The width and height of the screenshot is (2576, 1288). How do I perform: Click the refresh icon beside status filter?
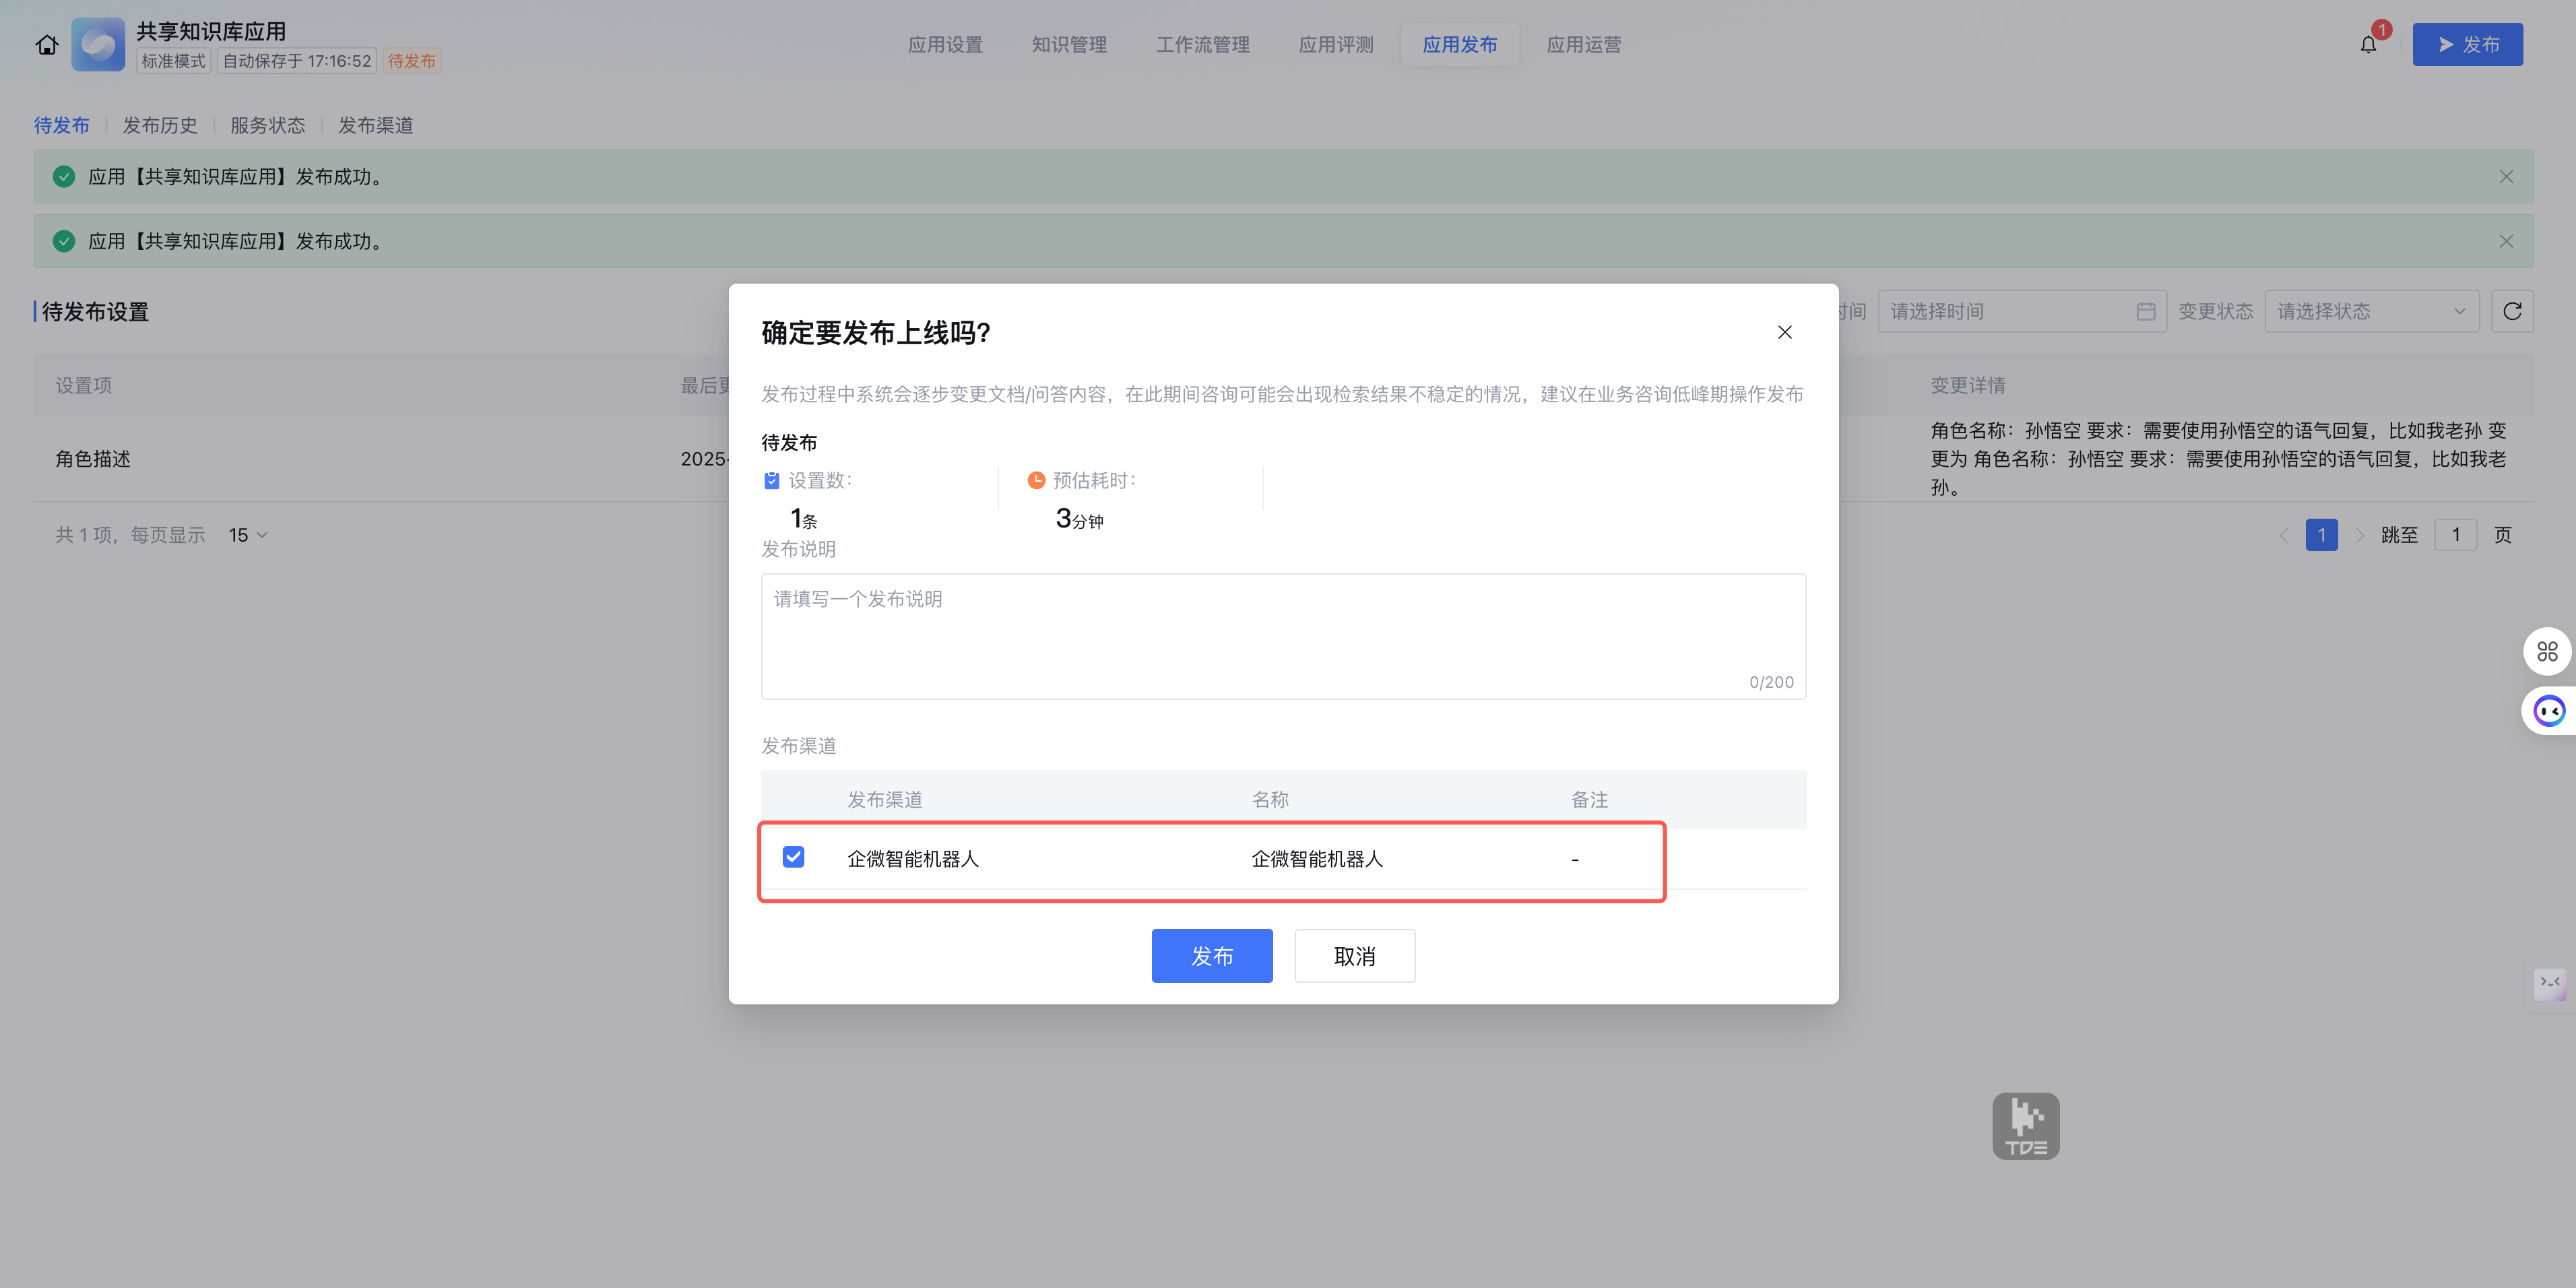coord(2511,312)
